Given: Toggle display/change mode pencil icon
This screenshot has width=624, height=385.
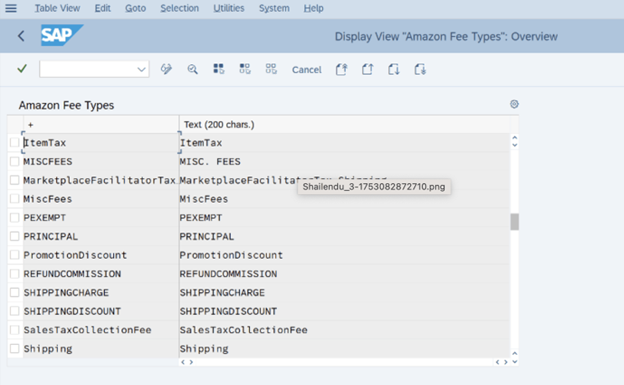Looking at the screenshot, I should pyautogui.click(x=166, y=69).
